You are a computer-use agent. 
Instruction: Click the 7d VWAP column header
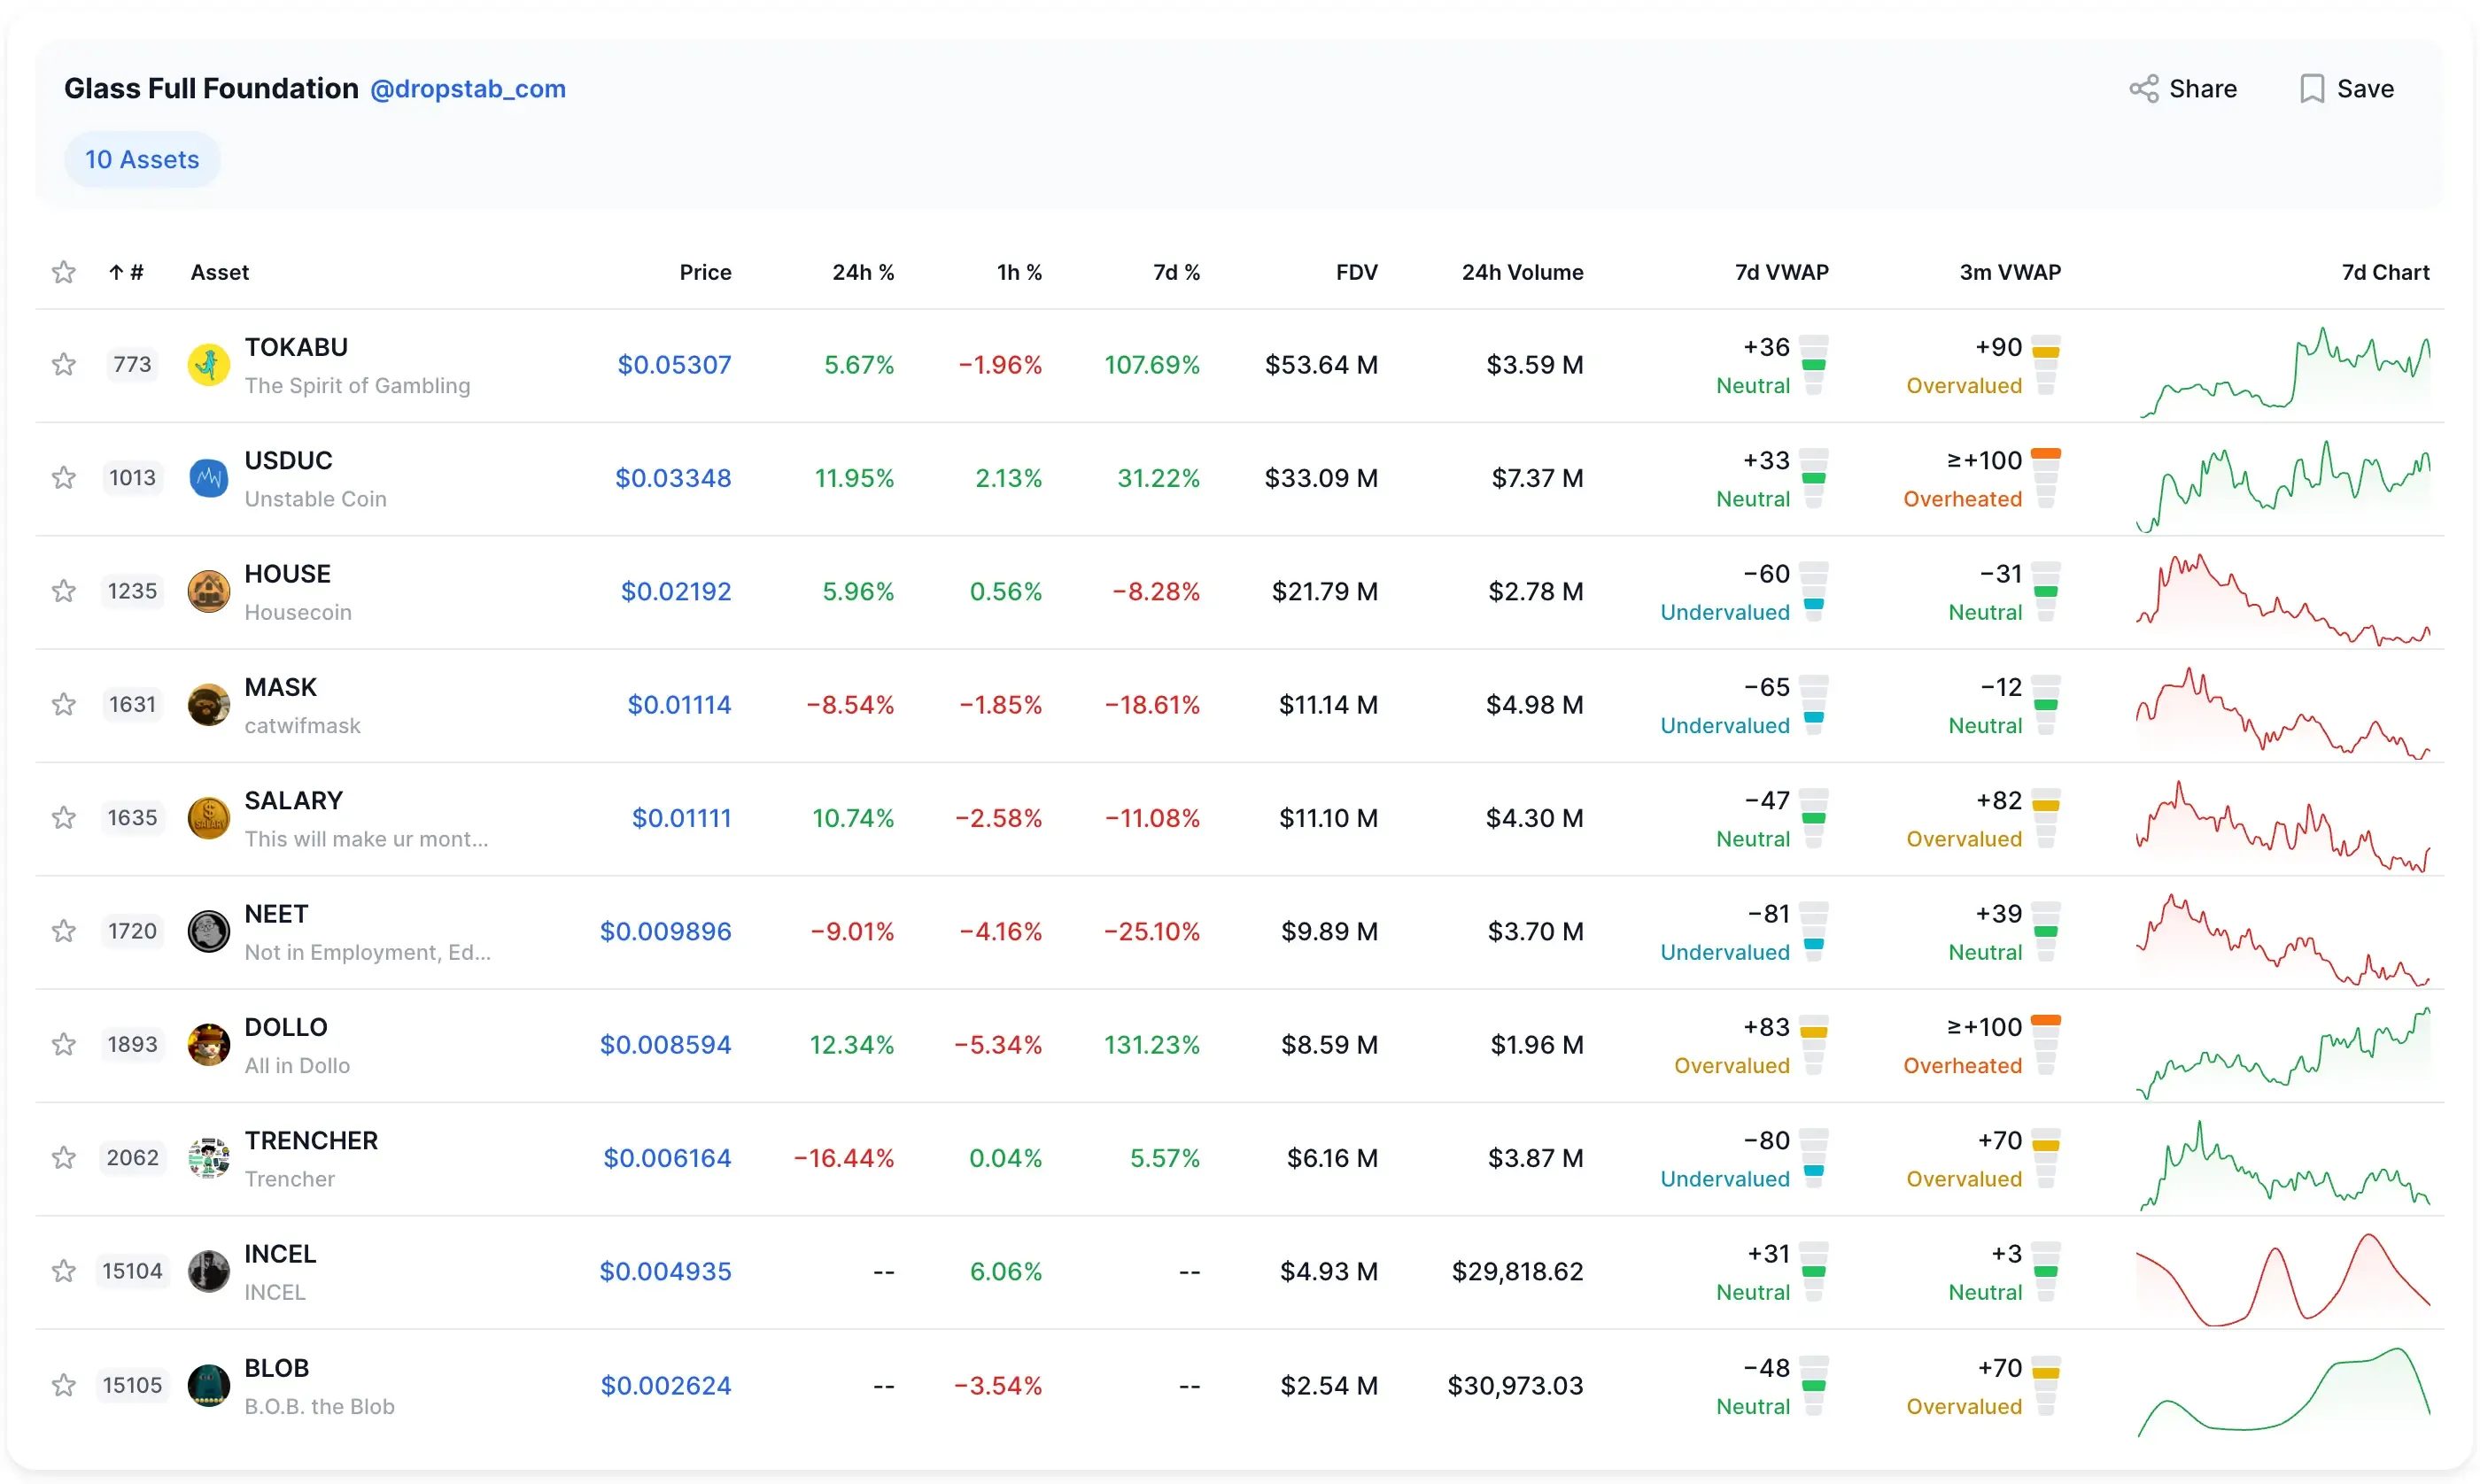1780,272
